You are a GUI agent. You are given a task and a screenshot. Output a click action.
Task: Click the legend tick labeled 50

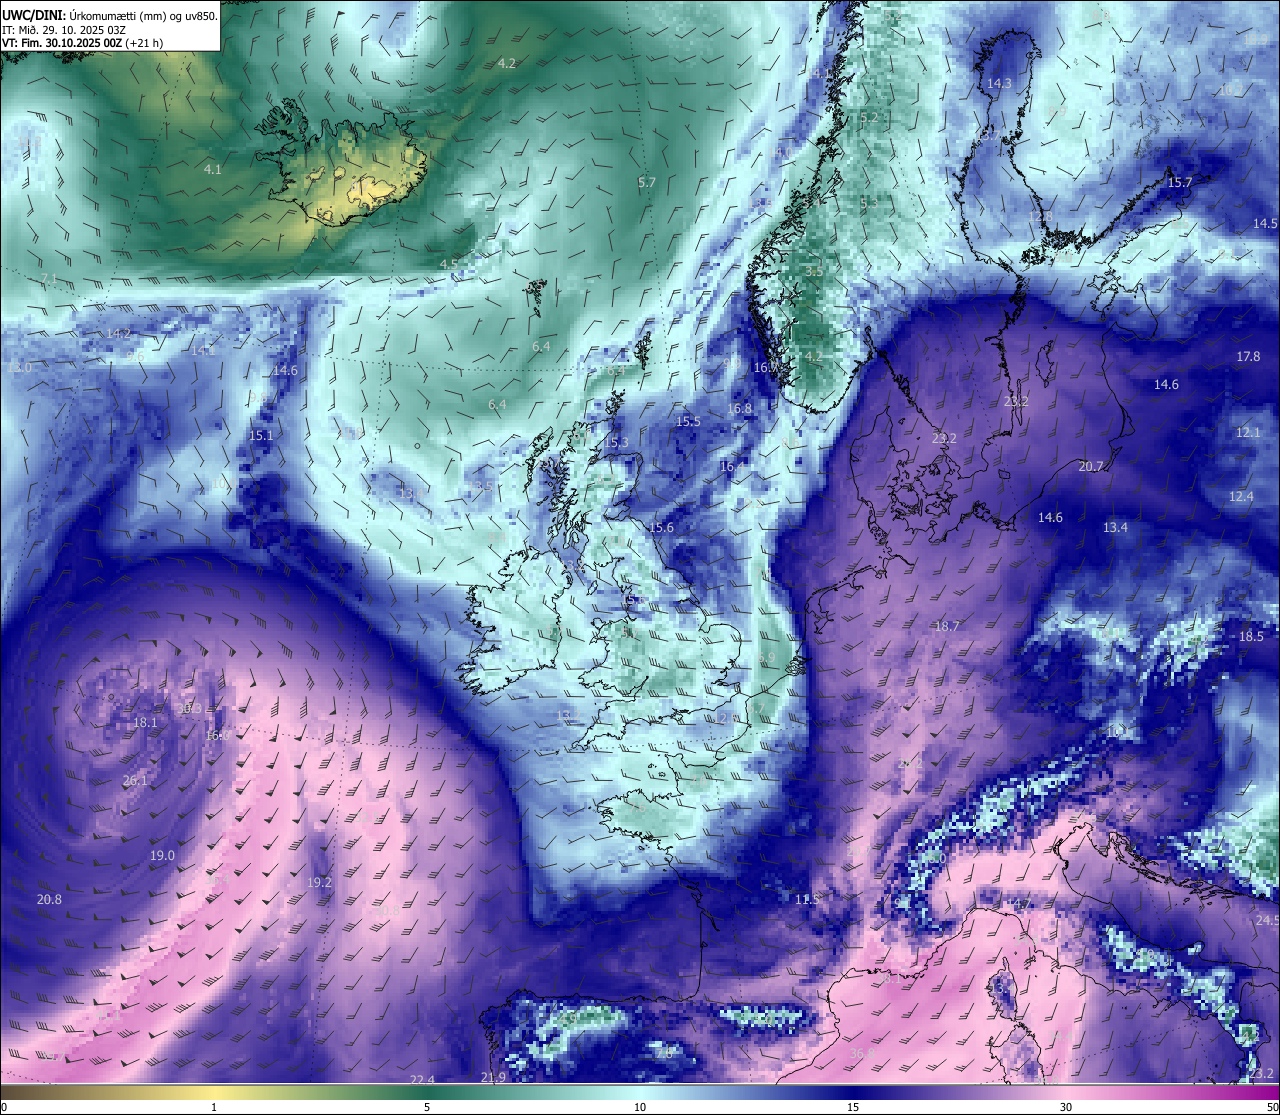click(1272, 1107)
